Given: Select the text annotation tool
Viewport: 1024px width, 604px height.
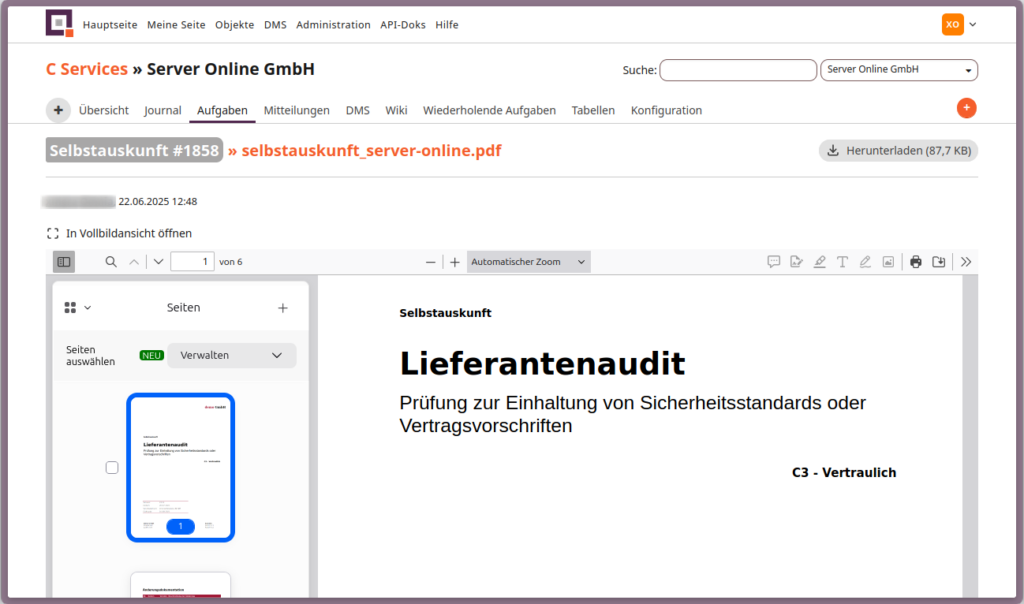Looking at the screenshot, I should tap(842, 262).
